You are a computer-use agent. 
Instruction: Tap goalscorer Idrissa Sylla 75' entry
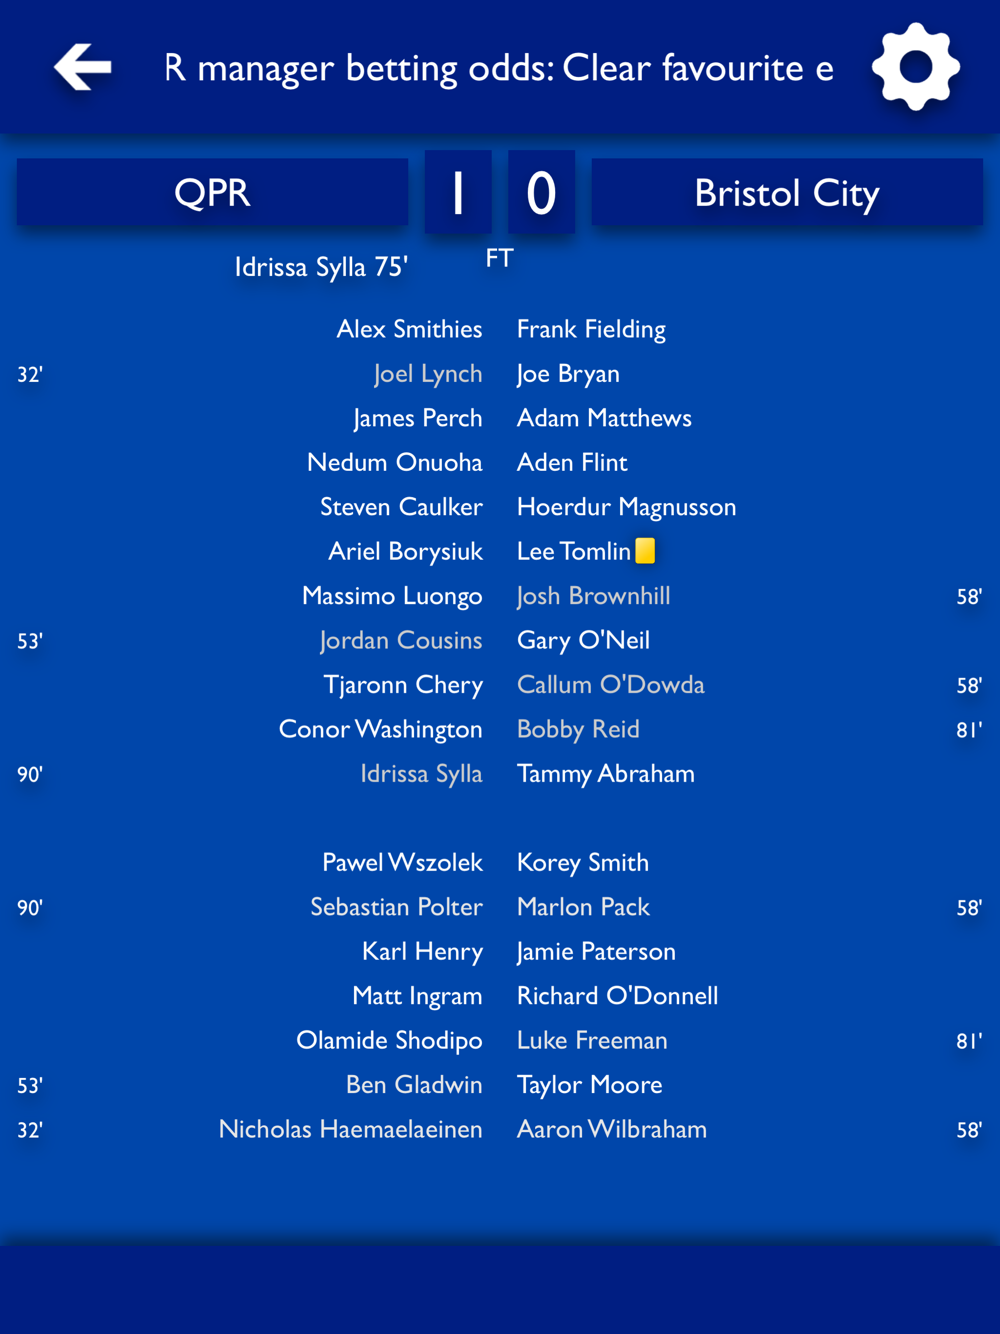tap(321, 267)
